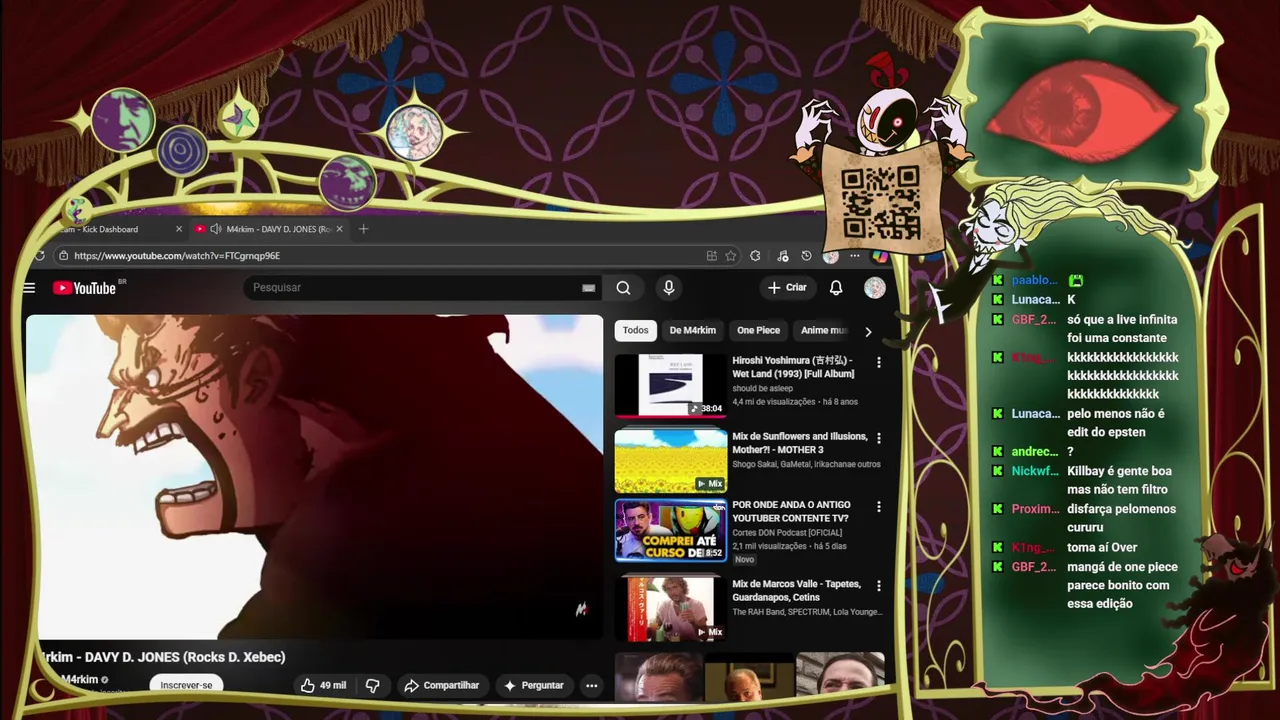
Task: Reload the page with the refresh icon
Action: pyautogui.click(x=39, y=256)
